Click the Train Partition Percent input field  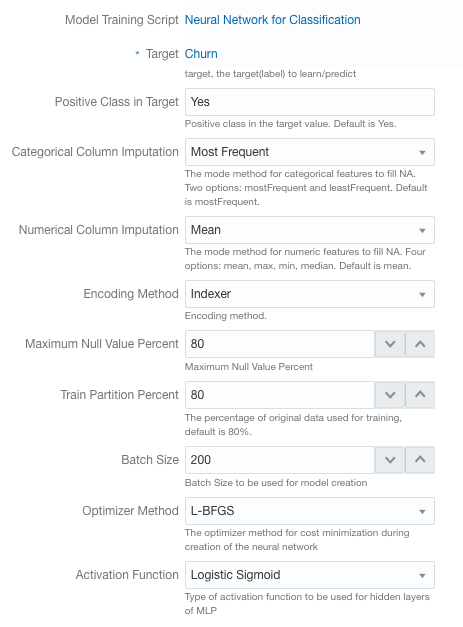[279, 395]
